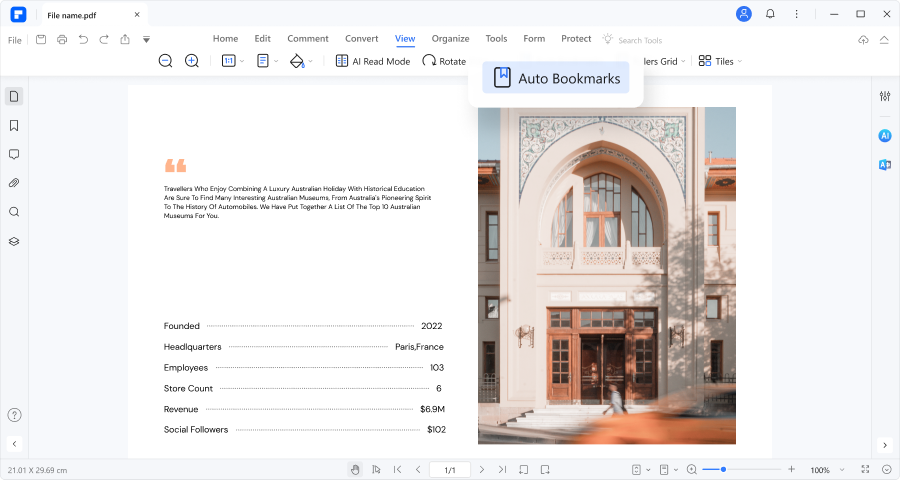Screen dimensions: 900x480
Task: Collapse the ribbon with the up arrow
Action: [x=884, y=40]
